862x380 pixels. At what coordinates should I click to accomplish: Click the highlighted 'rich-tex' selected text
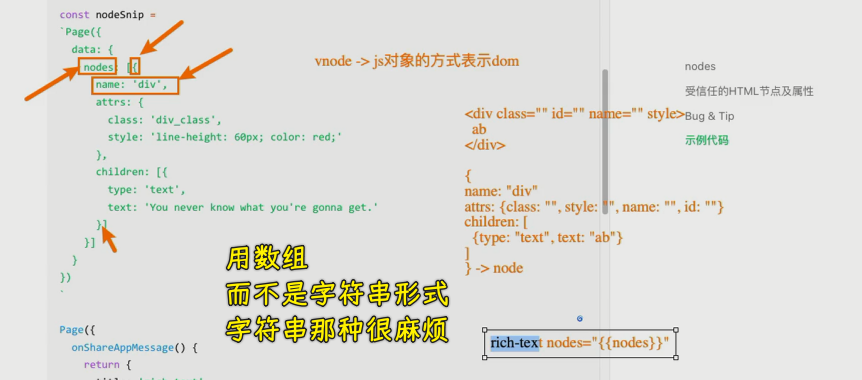(515, 343)
